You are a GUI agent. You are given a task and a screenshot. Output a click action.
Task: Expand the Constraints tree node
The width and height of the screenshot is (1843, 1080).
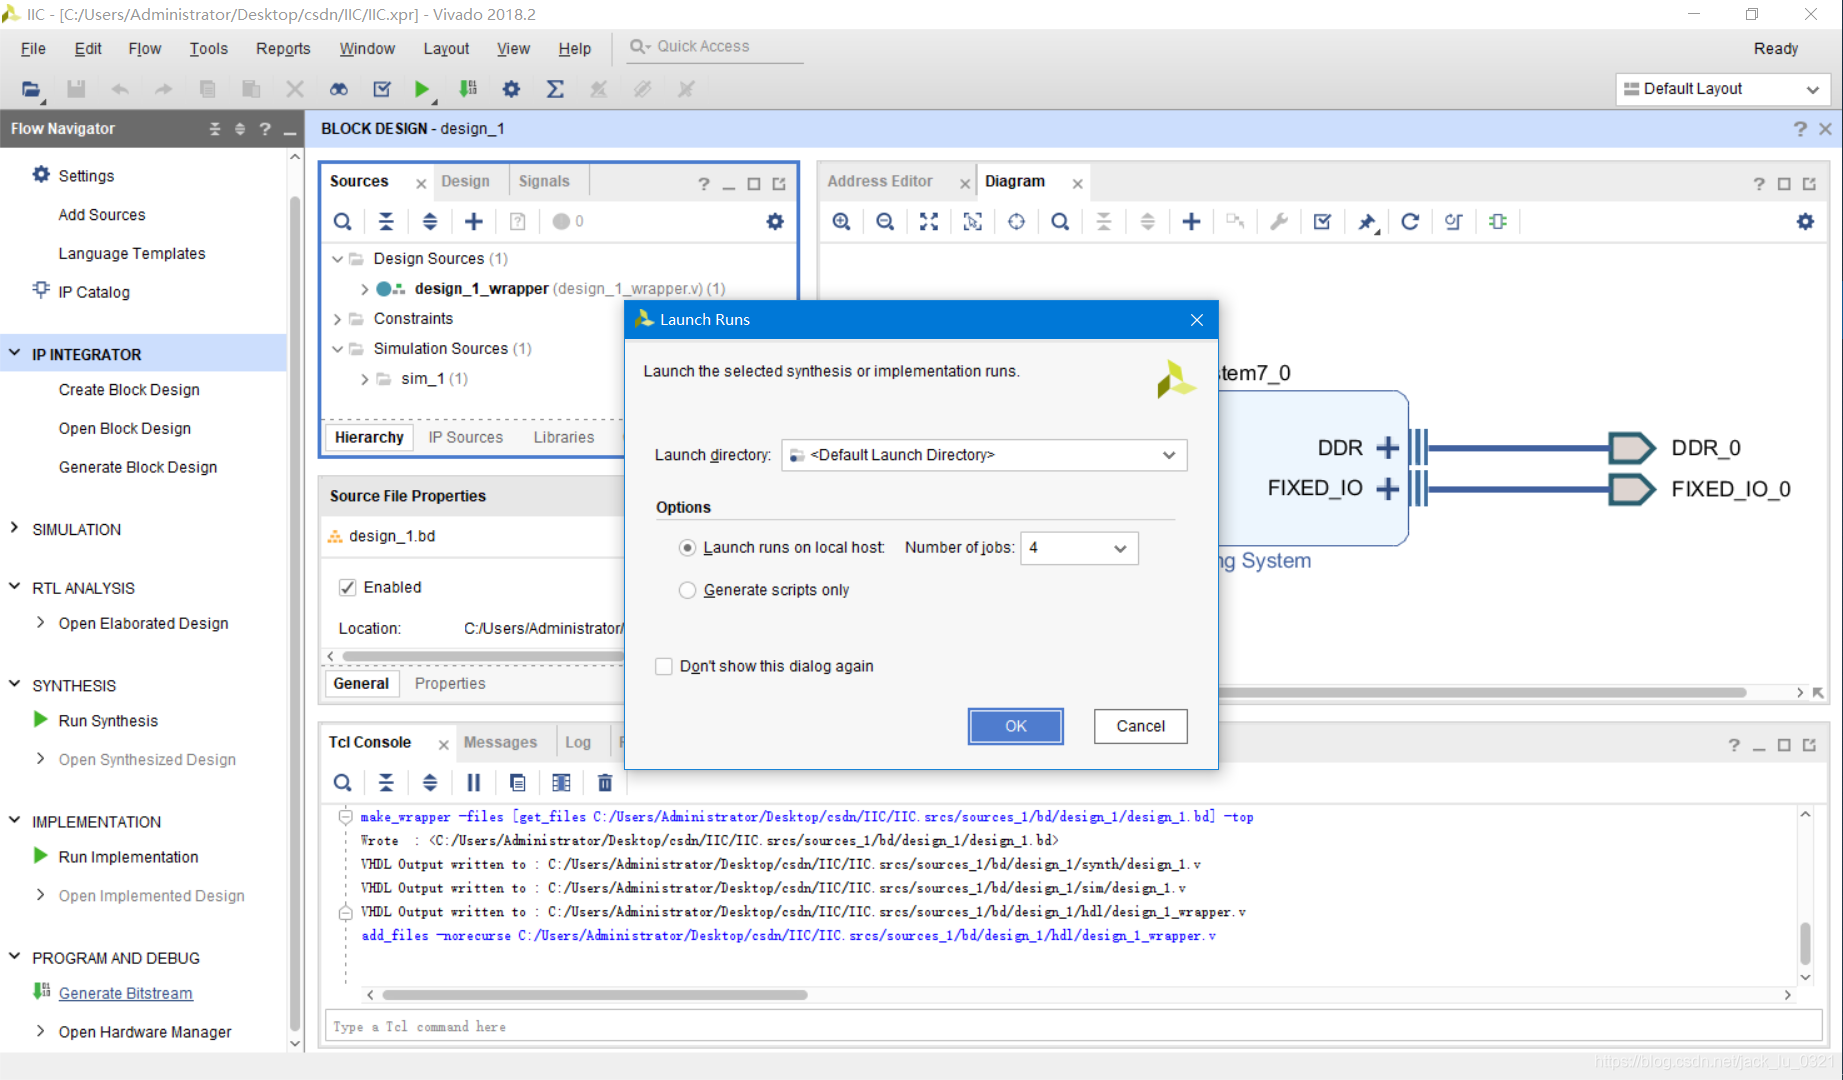pyautogui.click(x=338, y=319)
